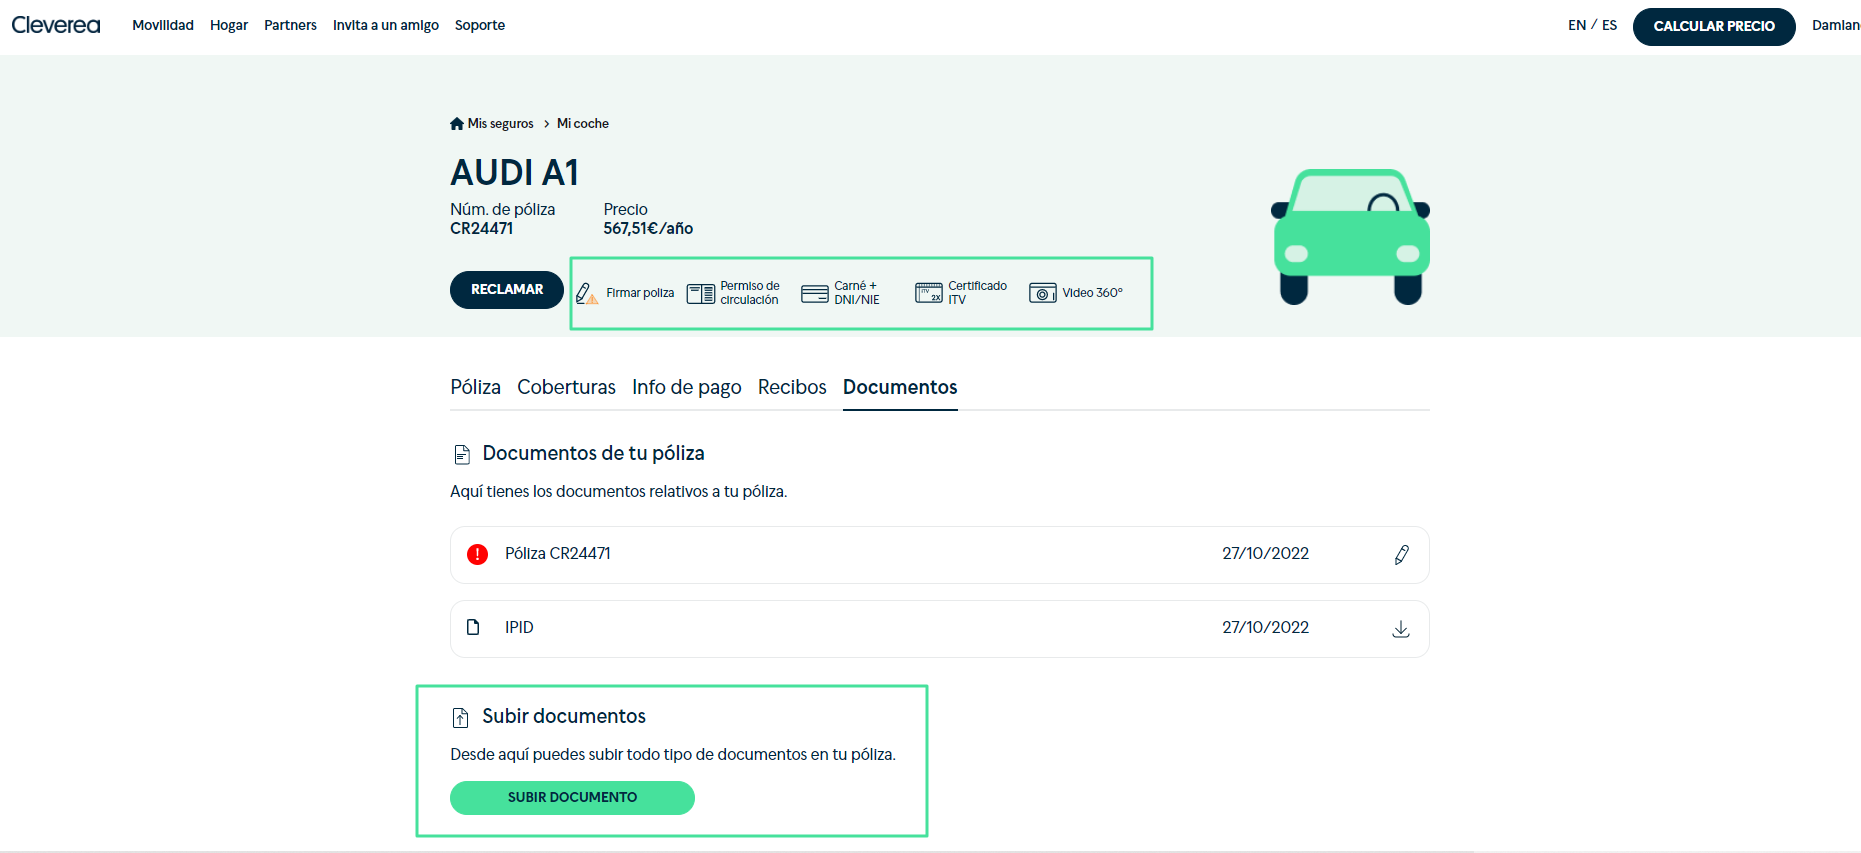The height and width of the screenshot is (853, 1861).
Task: Click the Certificado ITV icon
Action: [929, 293]
